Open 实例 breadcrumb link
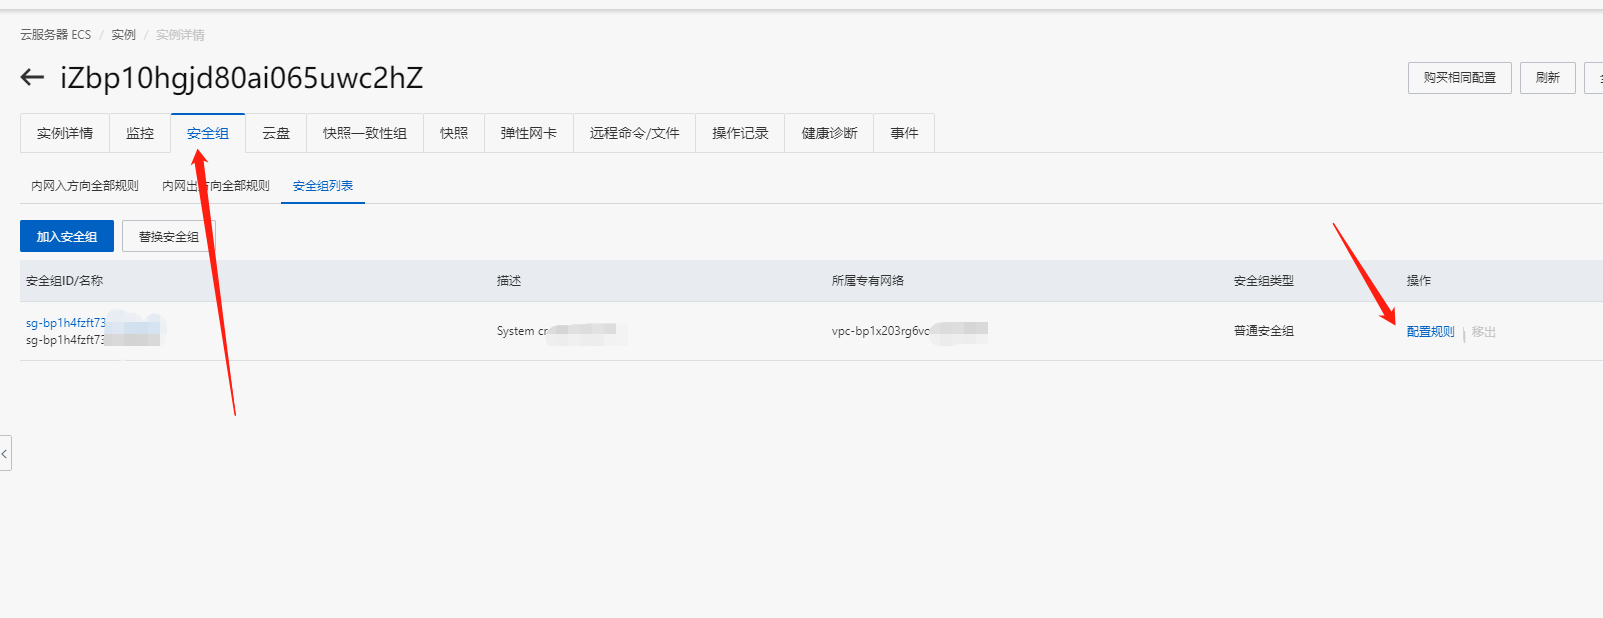Image resolution: width=1603 pixels, height=618 pixels. pyautogui.click(x=124, y=35)
